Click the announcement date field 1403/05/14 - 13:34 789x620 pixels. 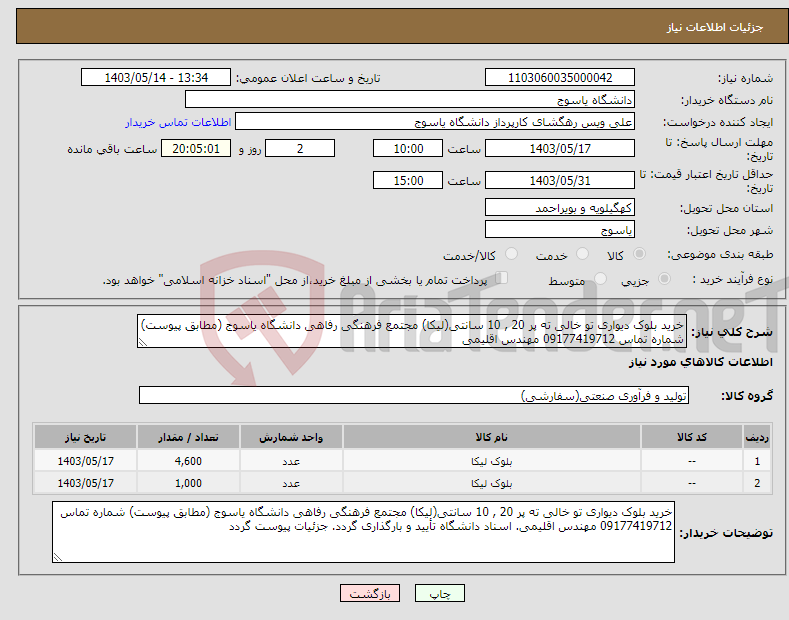coord(155,78)
